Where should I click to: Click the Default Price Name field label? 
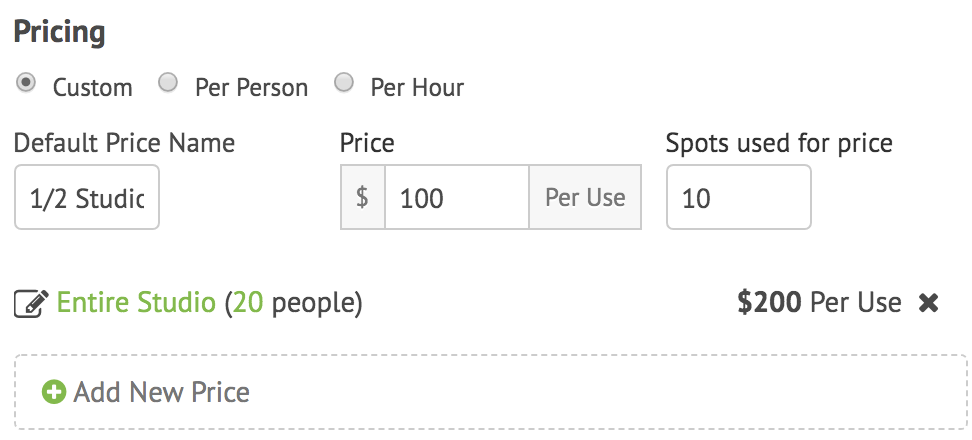(x=124, y=143)
